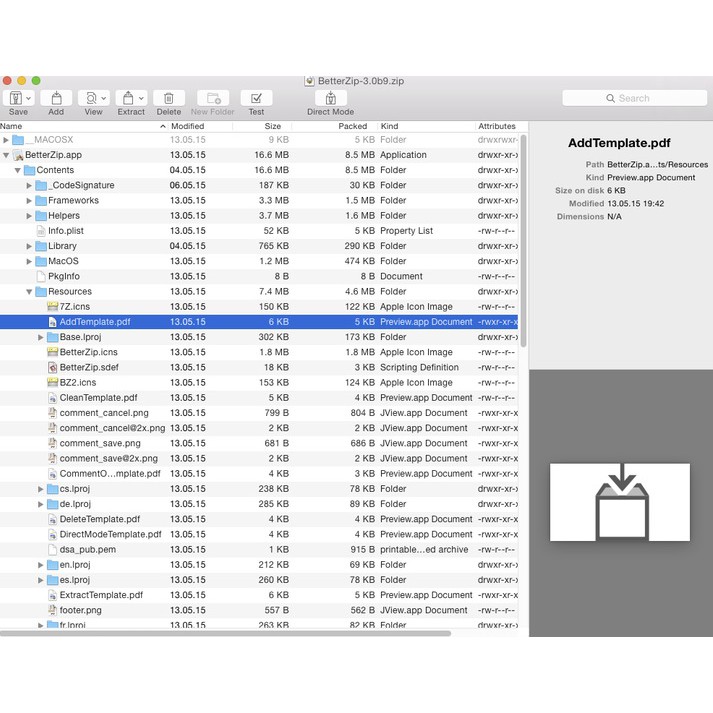
Task: Sort by the Size column header
Action: (x=272, y=127)
